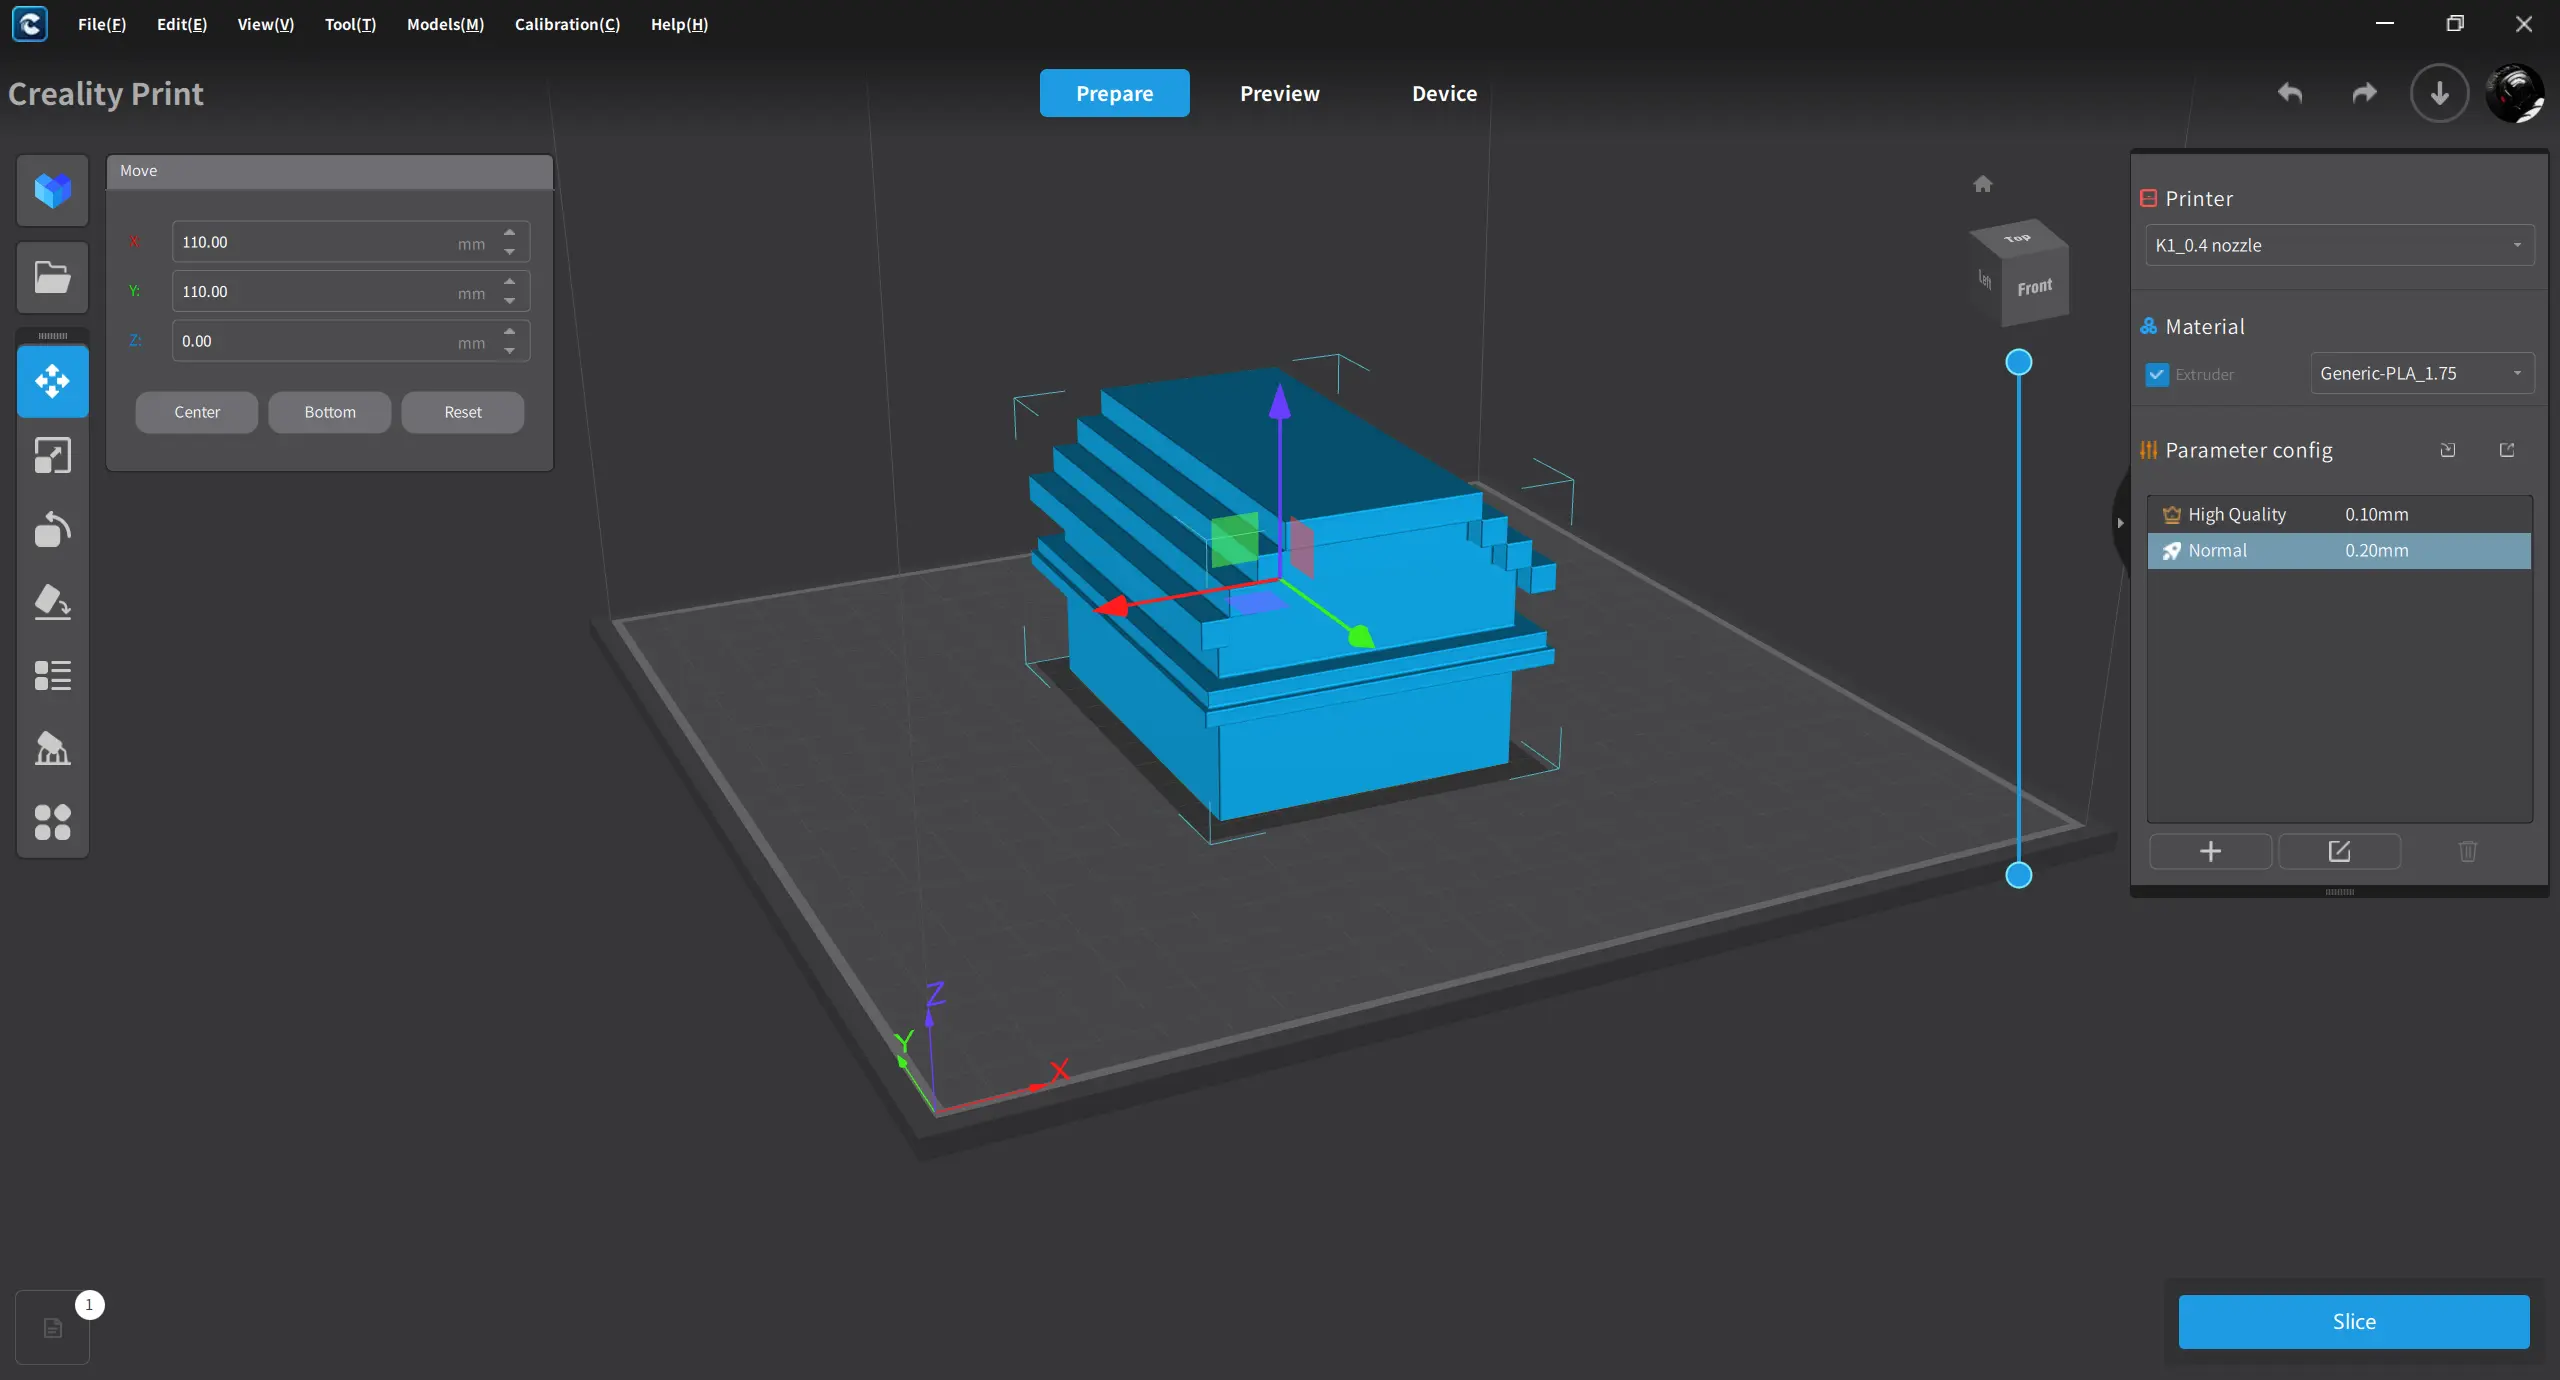
Task: Open the Support tool icon
Action: click(53, 748)
